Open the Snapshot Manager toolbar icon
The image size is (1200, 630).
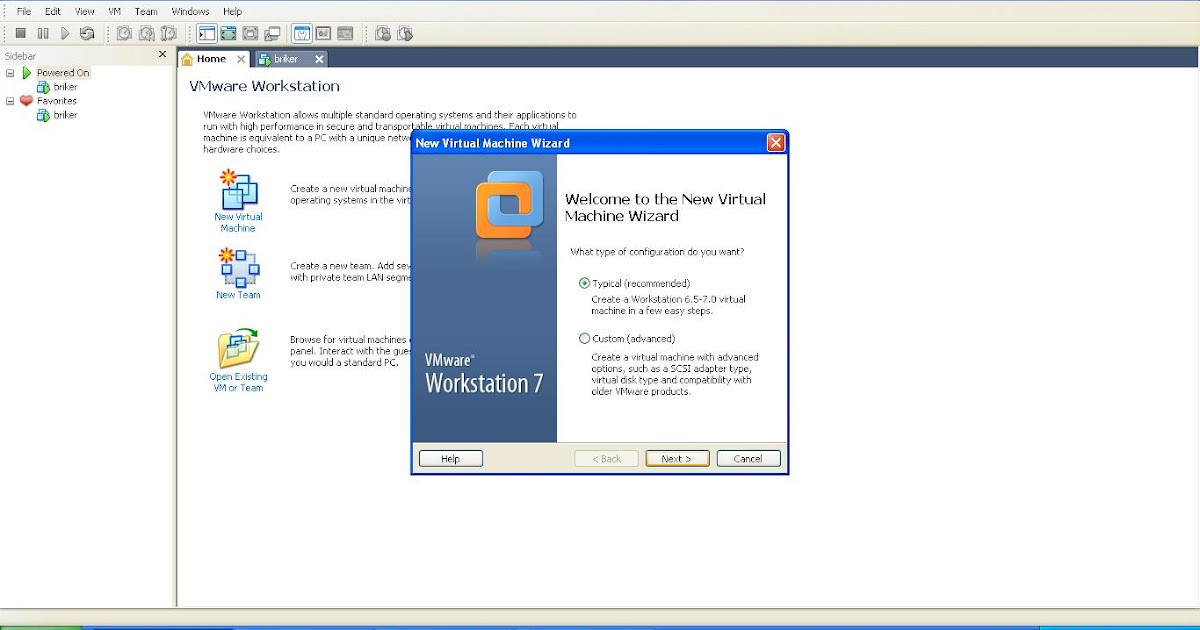168,34
